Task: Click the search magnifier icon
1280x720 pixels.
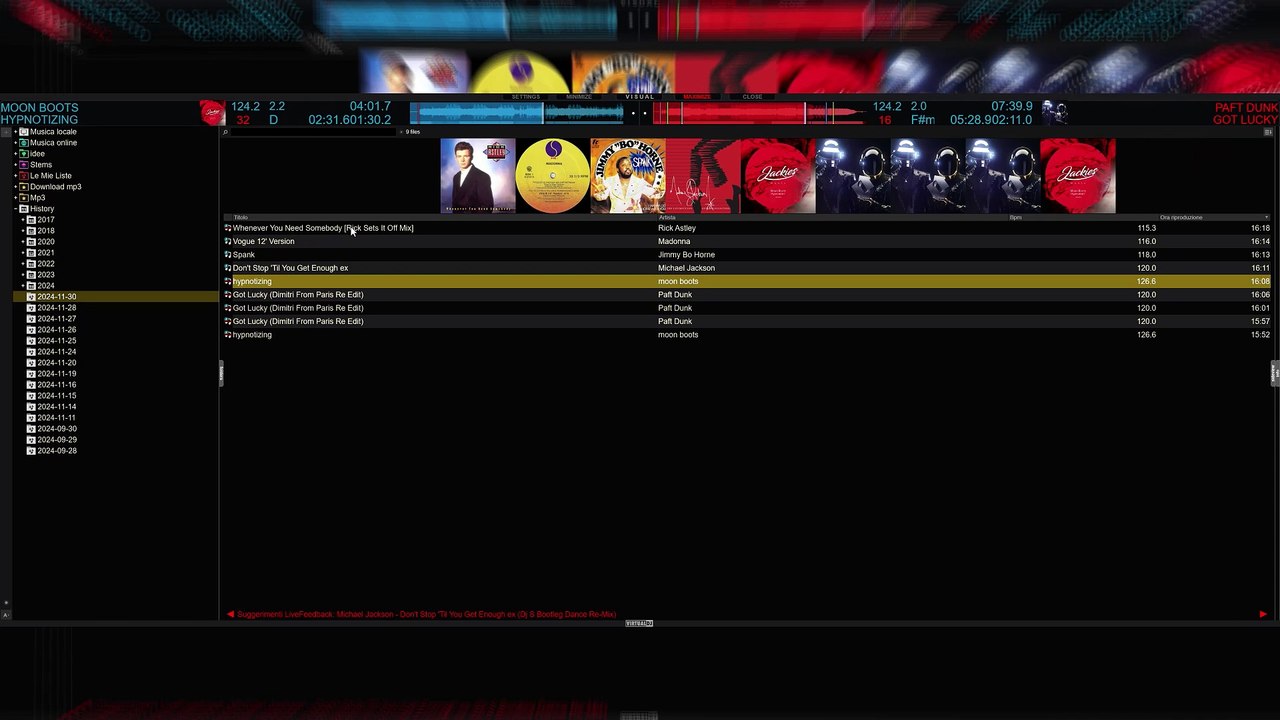Action: click(x=226, y=132)
